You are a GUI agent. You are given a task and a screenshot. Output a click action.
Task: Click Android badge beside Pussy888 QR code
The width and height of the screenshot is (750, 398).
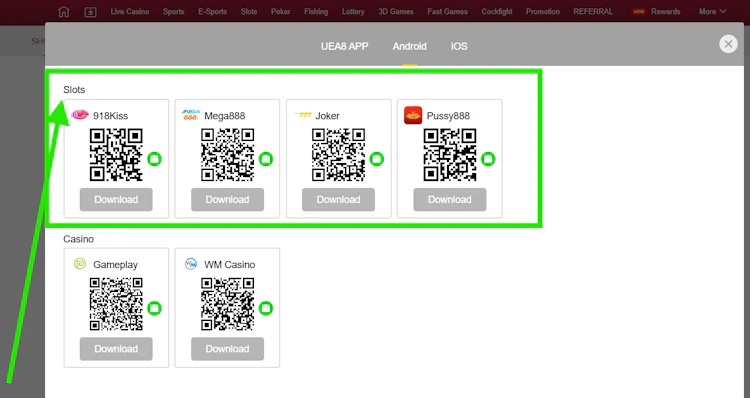coord(488,159)
